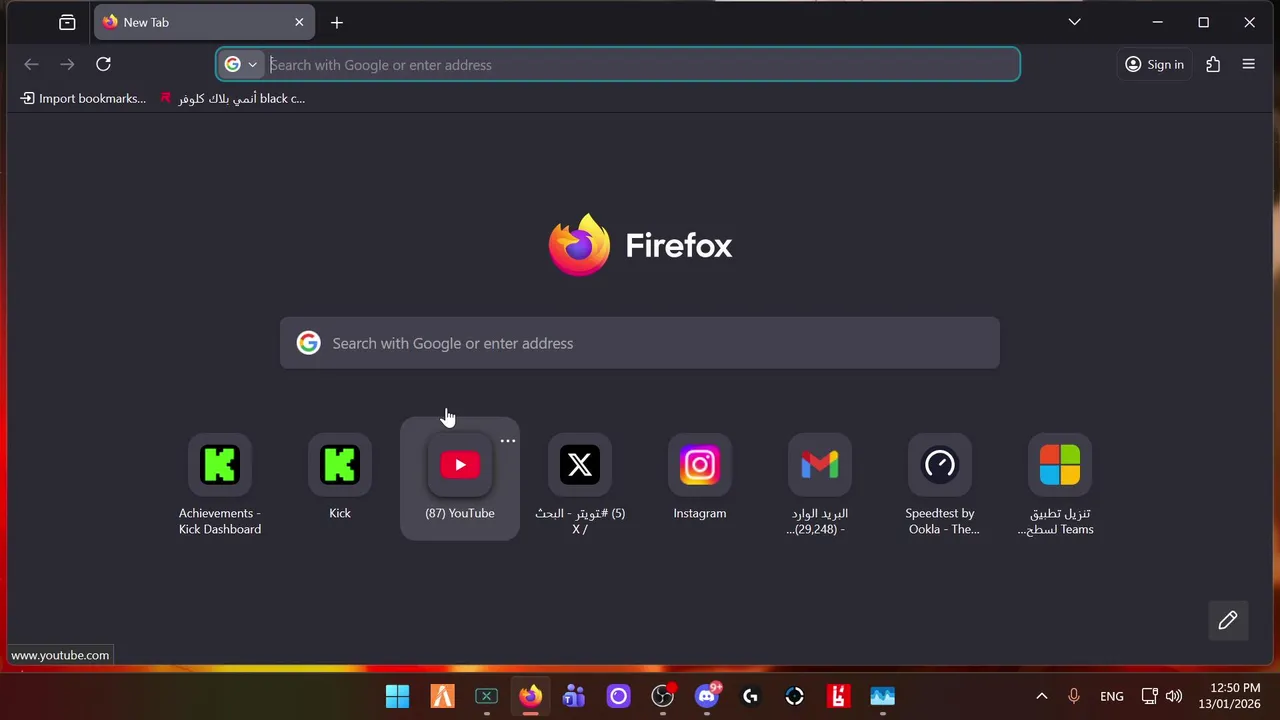Open the Instagram shortcut tile
The width and height of the screenshot is (1280, 720).
tap(700, 477)
